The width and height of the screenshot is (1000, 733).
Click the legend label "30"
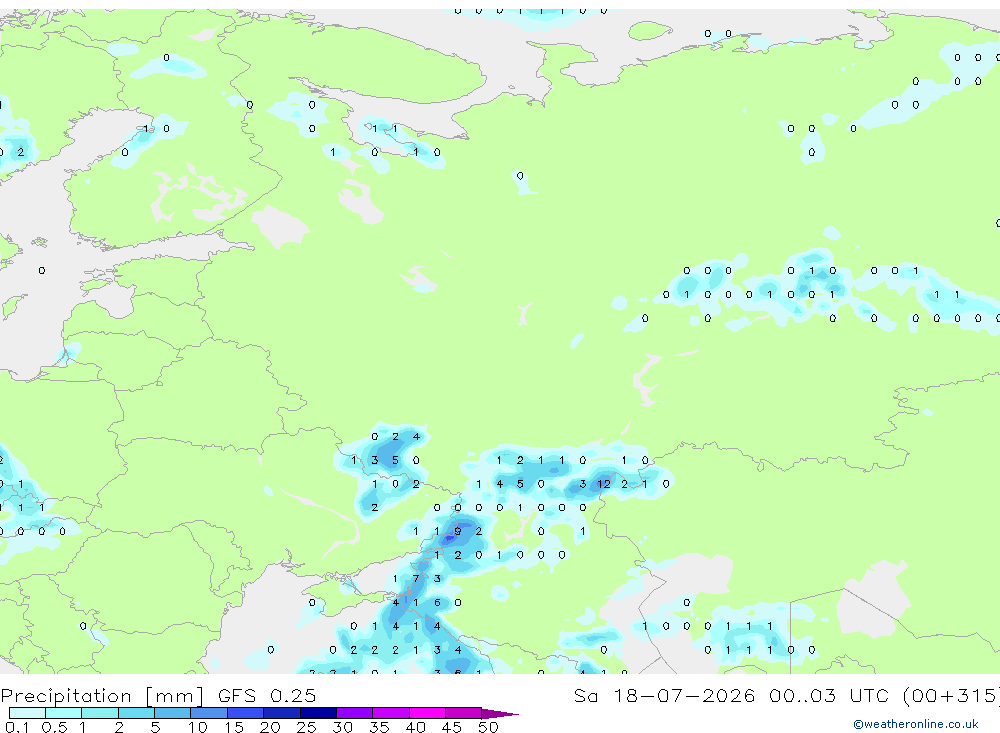coord(343,727)
